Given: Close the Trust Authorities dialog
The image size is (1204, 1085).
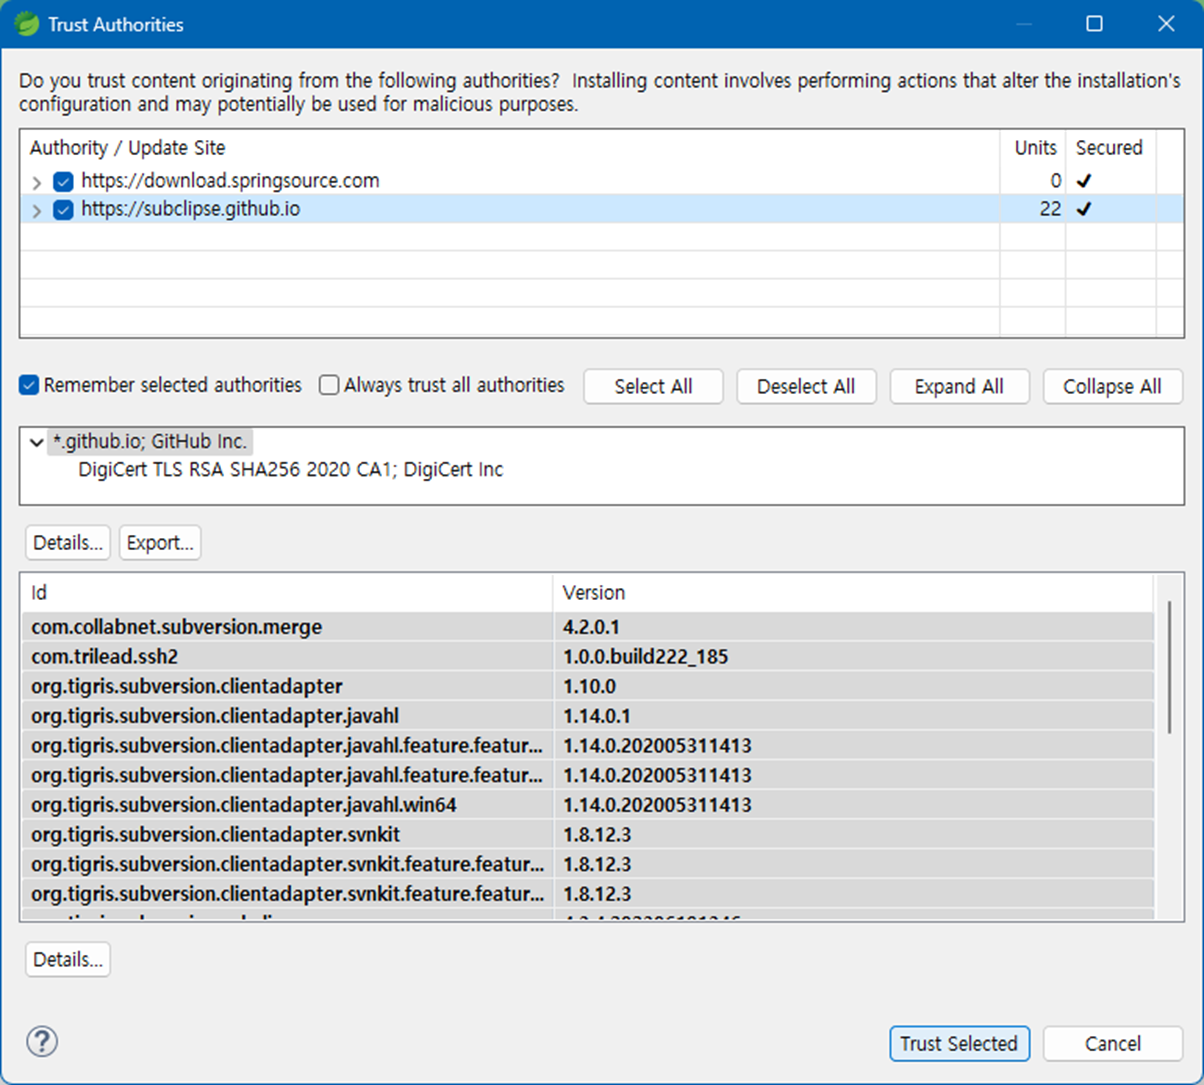Looking at the screenshot, I should (x=1166, y=24).
